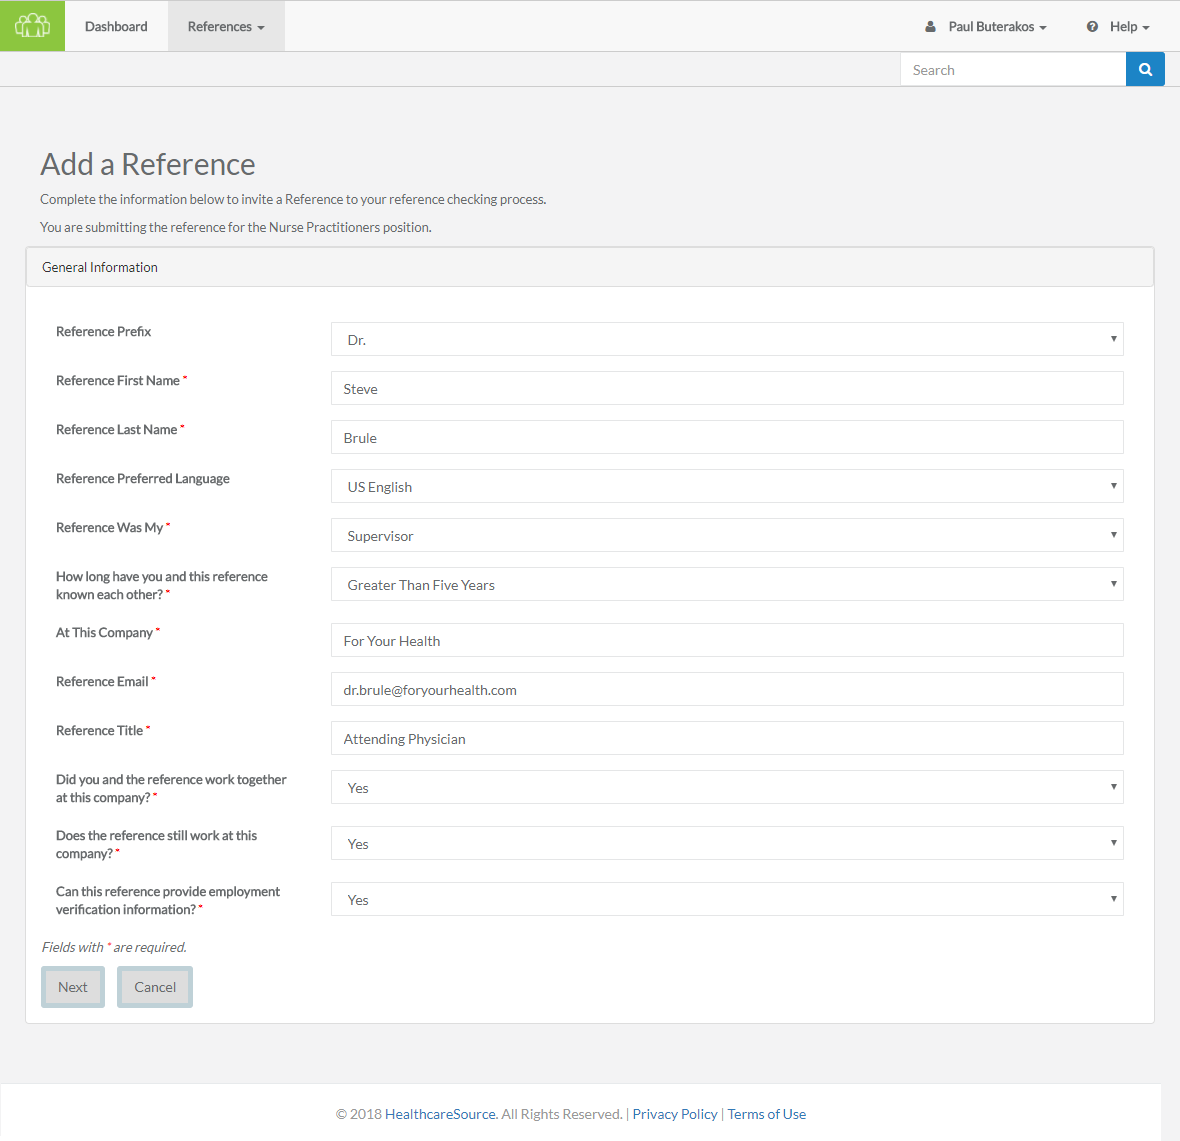Image resolution: width=1180 pixels, height=1141 pixels.
Task: Open the Privacy Policy link
Action: click(674, 1113)
